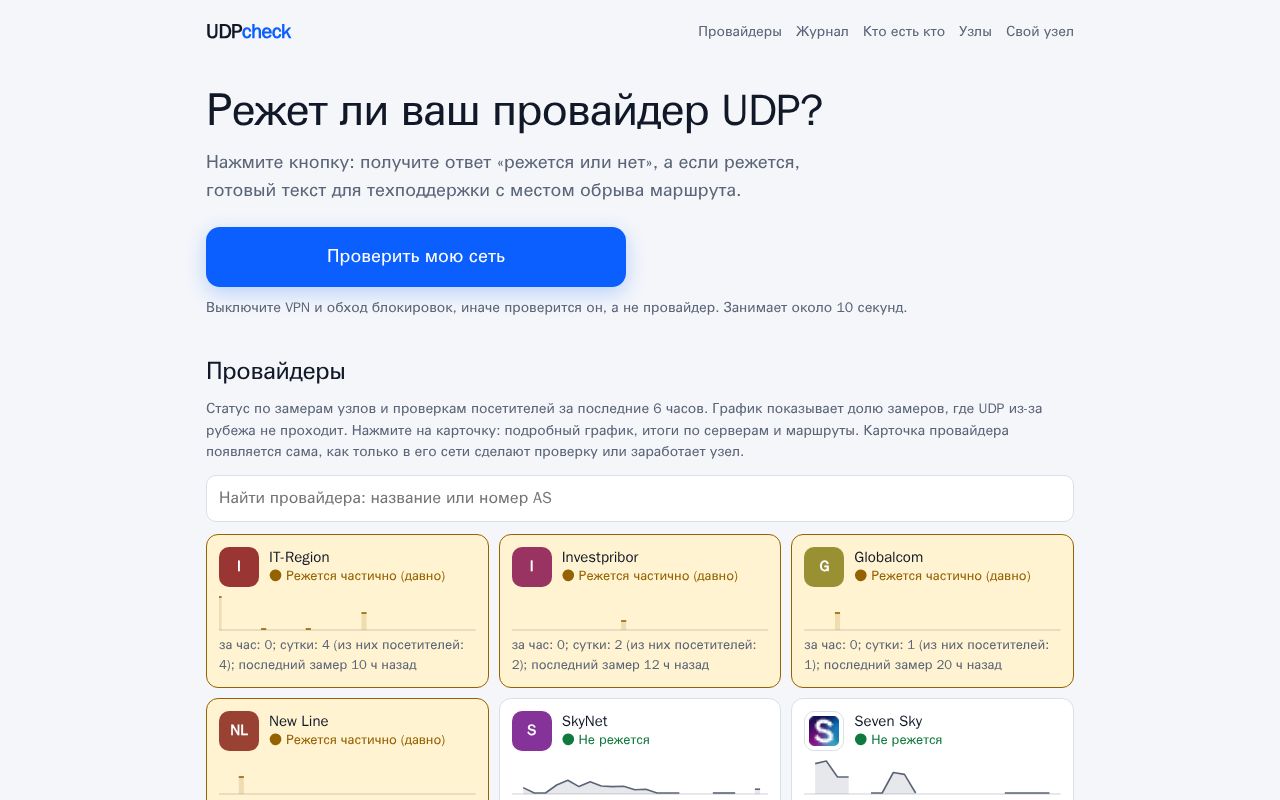
Task: Click the UDPcheck logo
Action: (x=248, y=31)
